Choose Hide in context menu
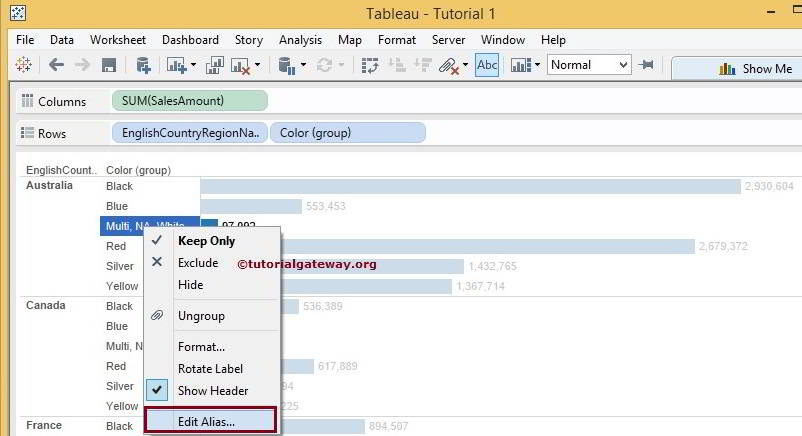The image size is (802, 436). pos(213,285)
